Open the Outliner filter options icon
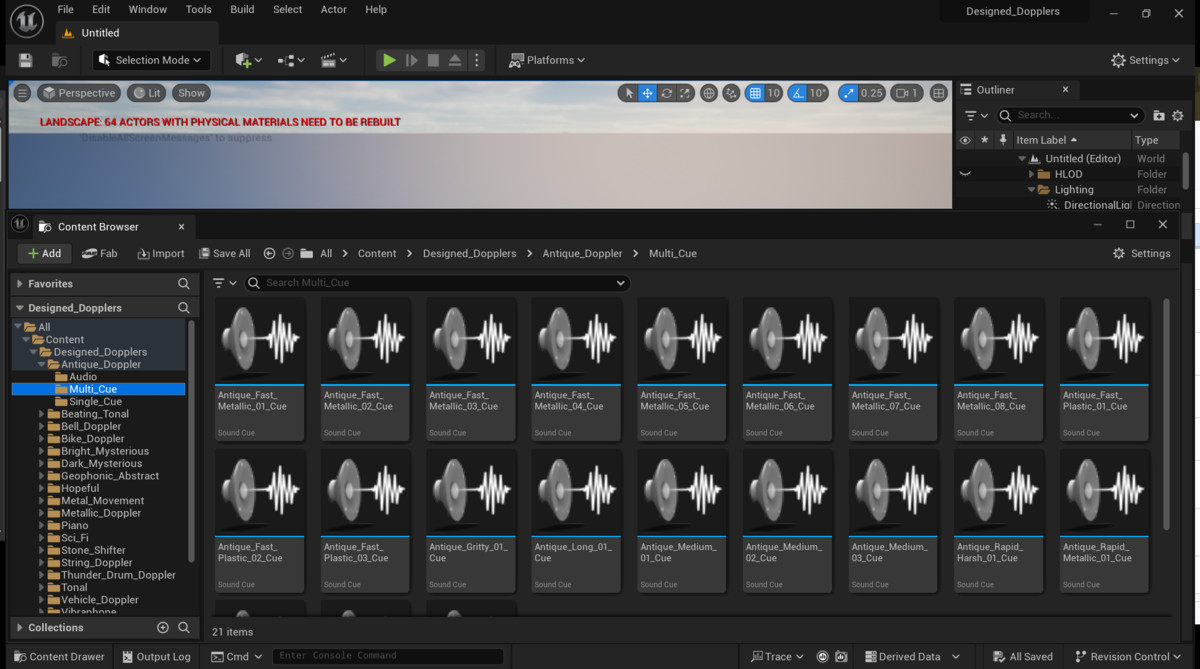 point(975,115)
